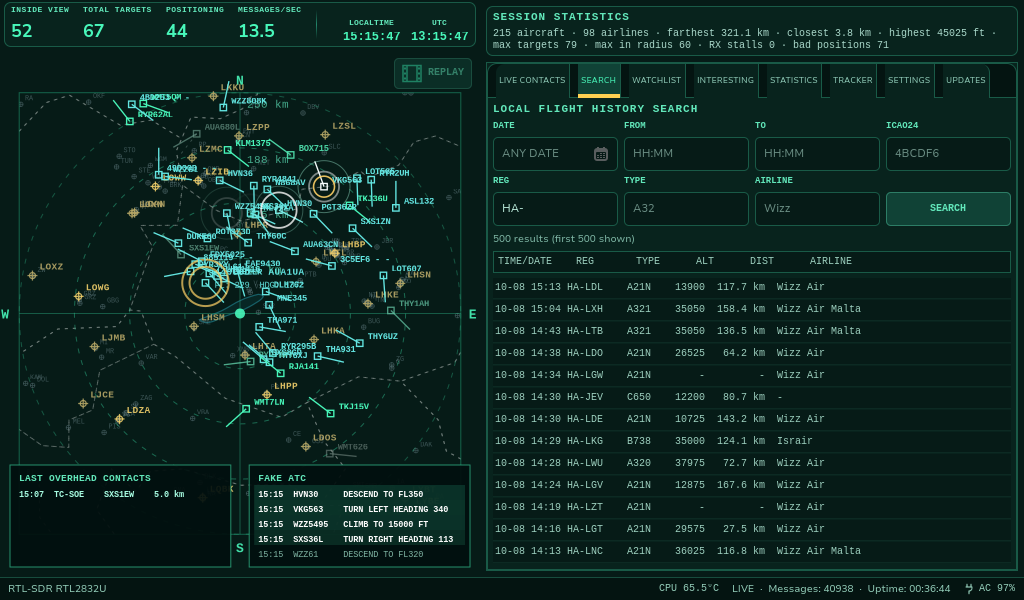Select aircraft marker WMT7LN on radar

pos(246,409)
